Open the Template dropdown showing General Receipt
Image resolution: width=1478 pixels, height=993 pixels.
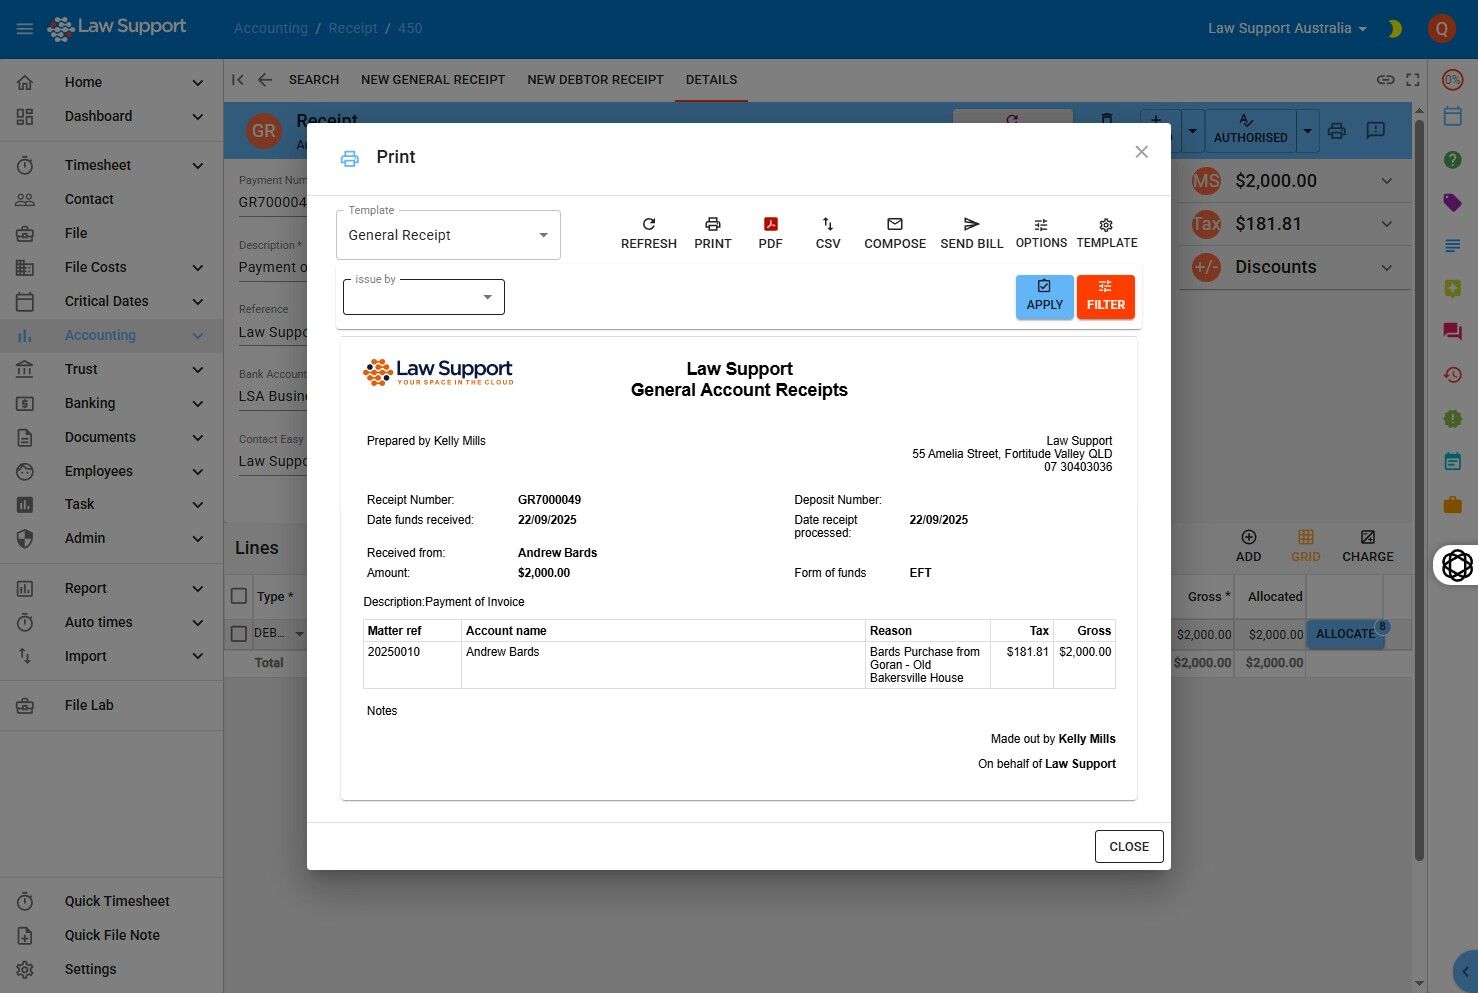(448, 235)
